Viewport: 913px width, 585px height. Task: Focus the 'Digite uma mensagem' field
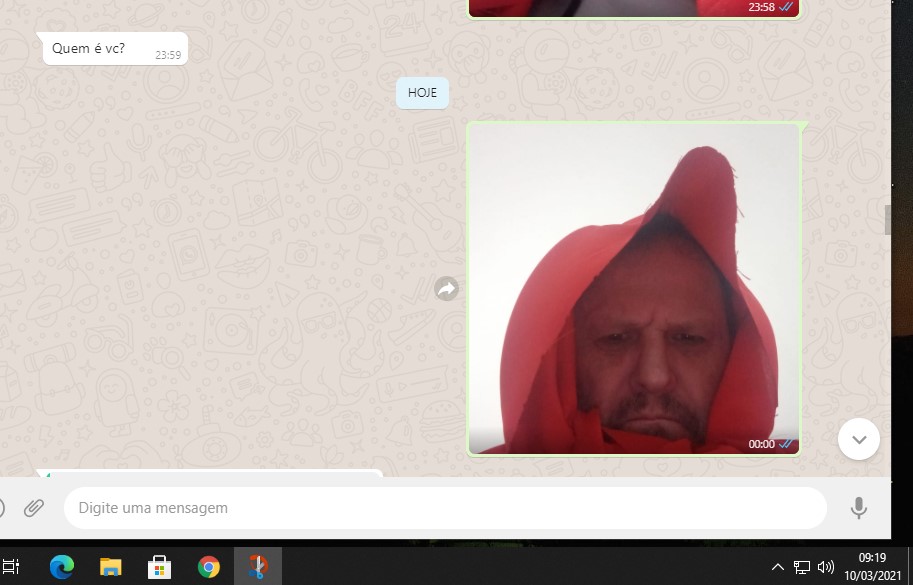pos(445,508)
